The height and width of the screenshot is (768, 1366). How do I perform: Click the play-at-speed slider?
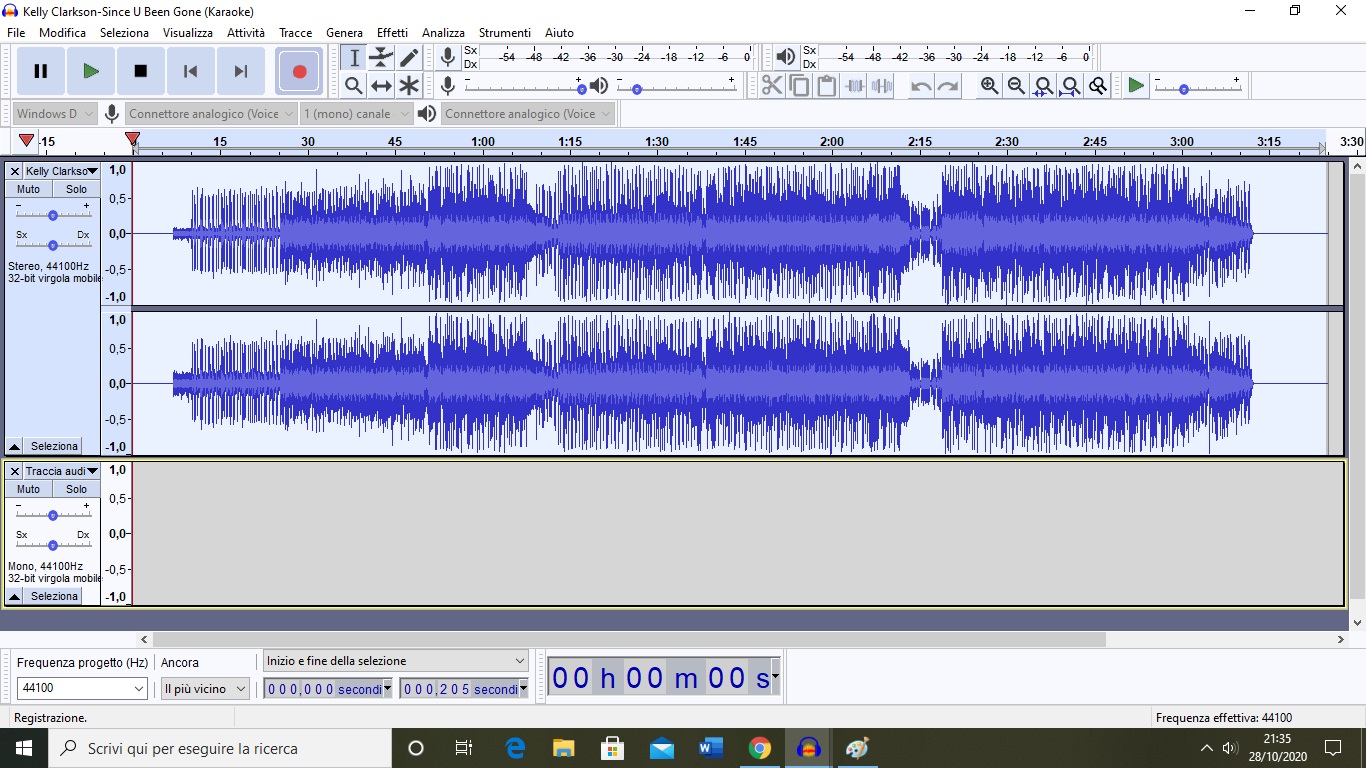point(1197,86)
